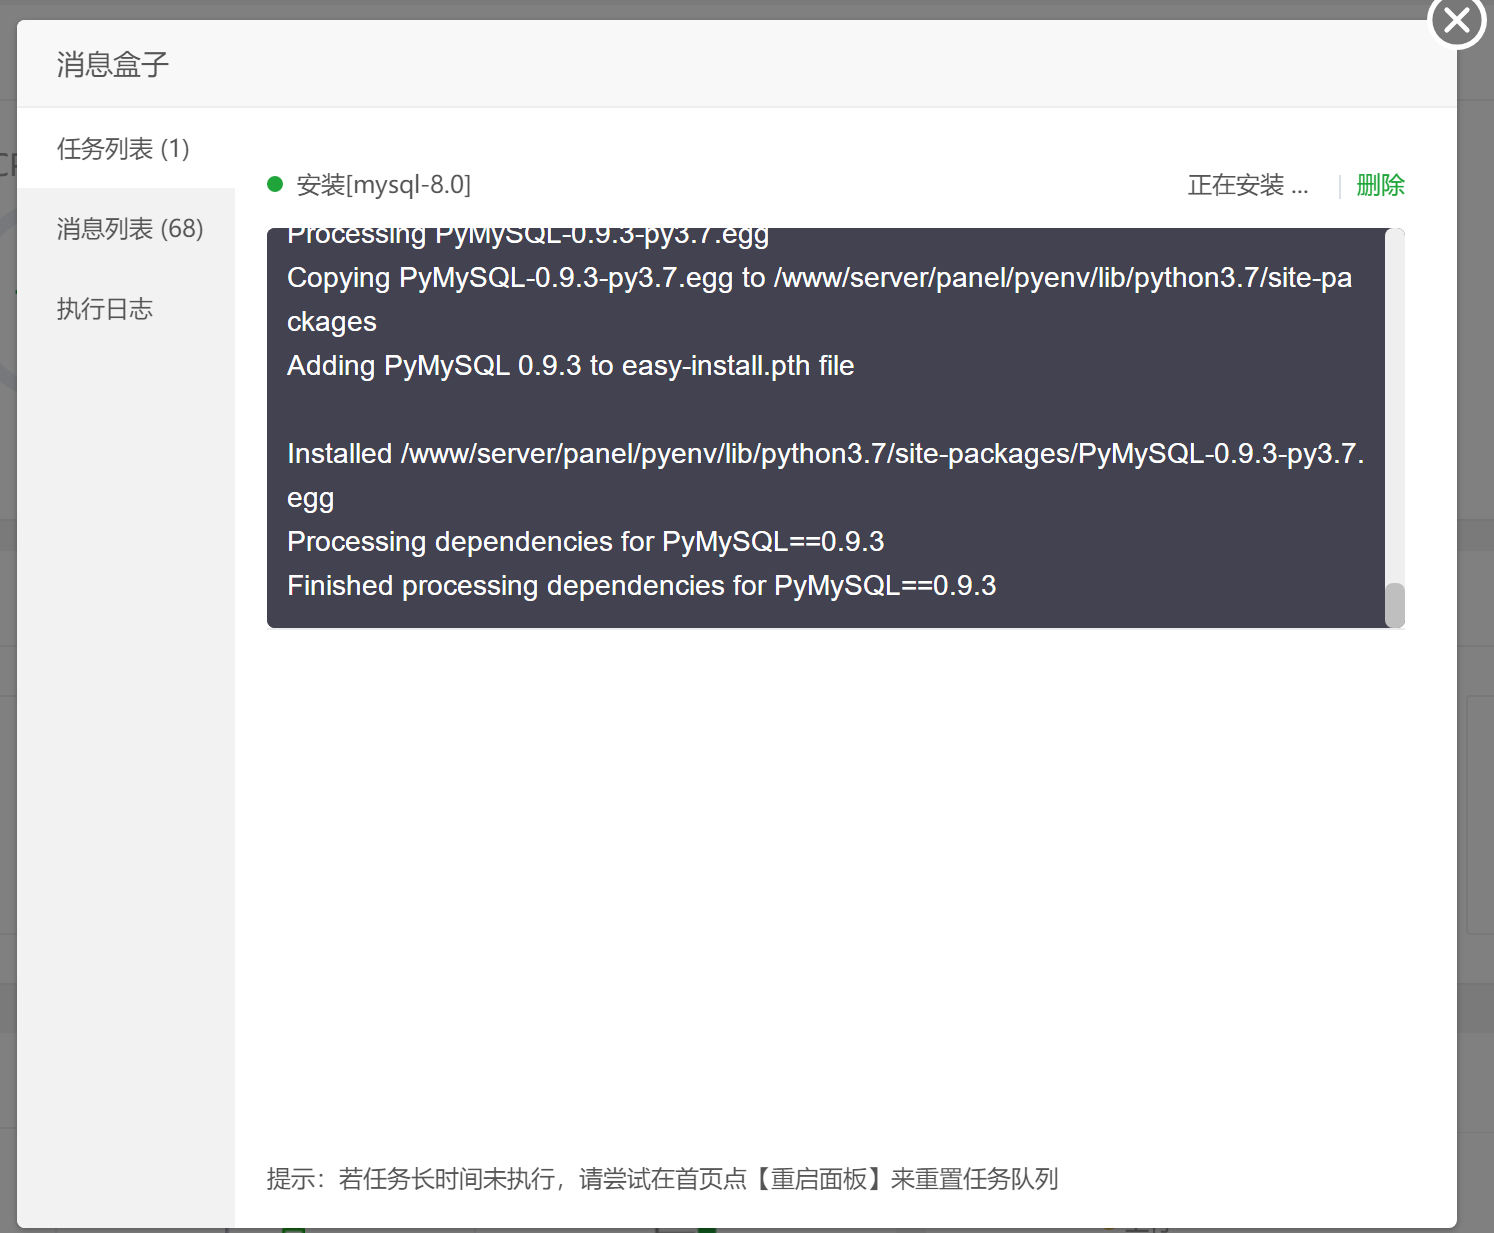Screen dimensions: 1494x1233
Task: Click log line 'Finished processing dependencies for PyMySQL==0.9.3'
Action: [641, 586]
